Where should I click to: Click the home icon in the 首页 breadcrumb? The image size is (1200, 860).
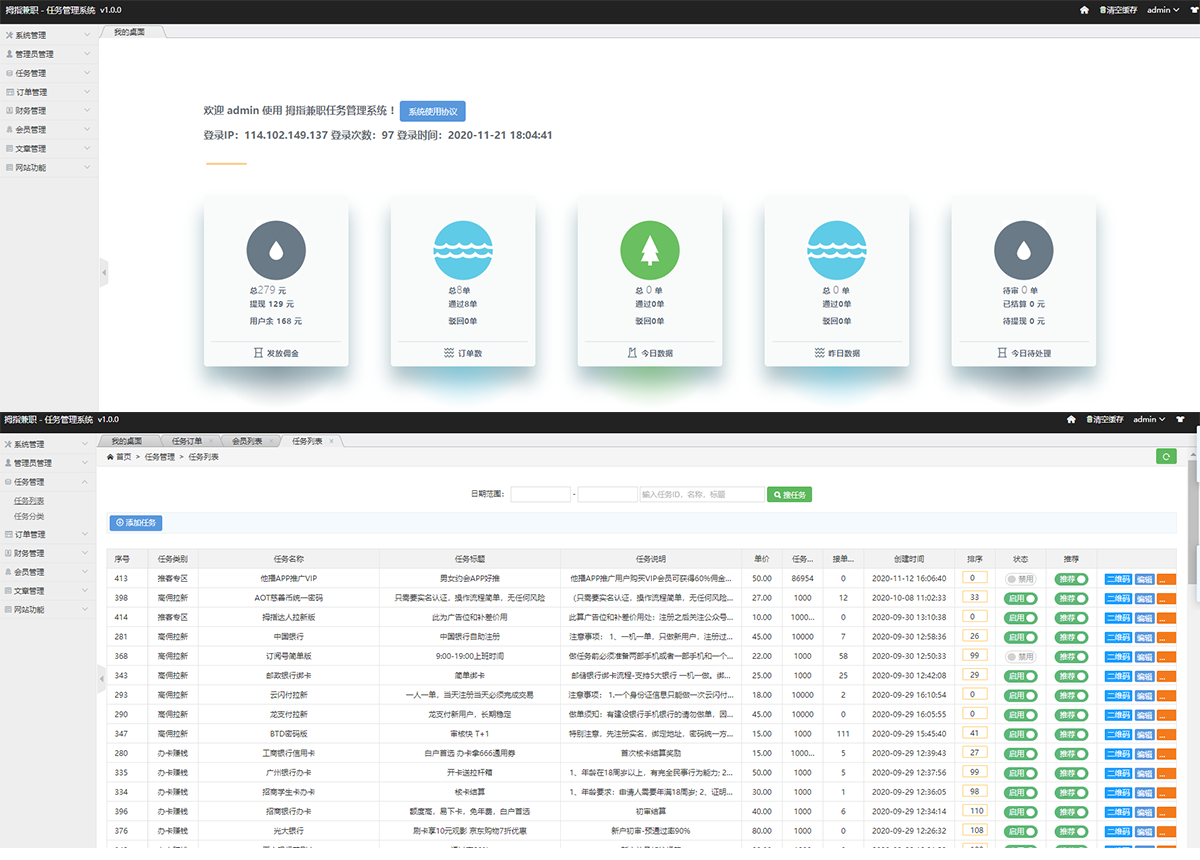click(110, 457)
